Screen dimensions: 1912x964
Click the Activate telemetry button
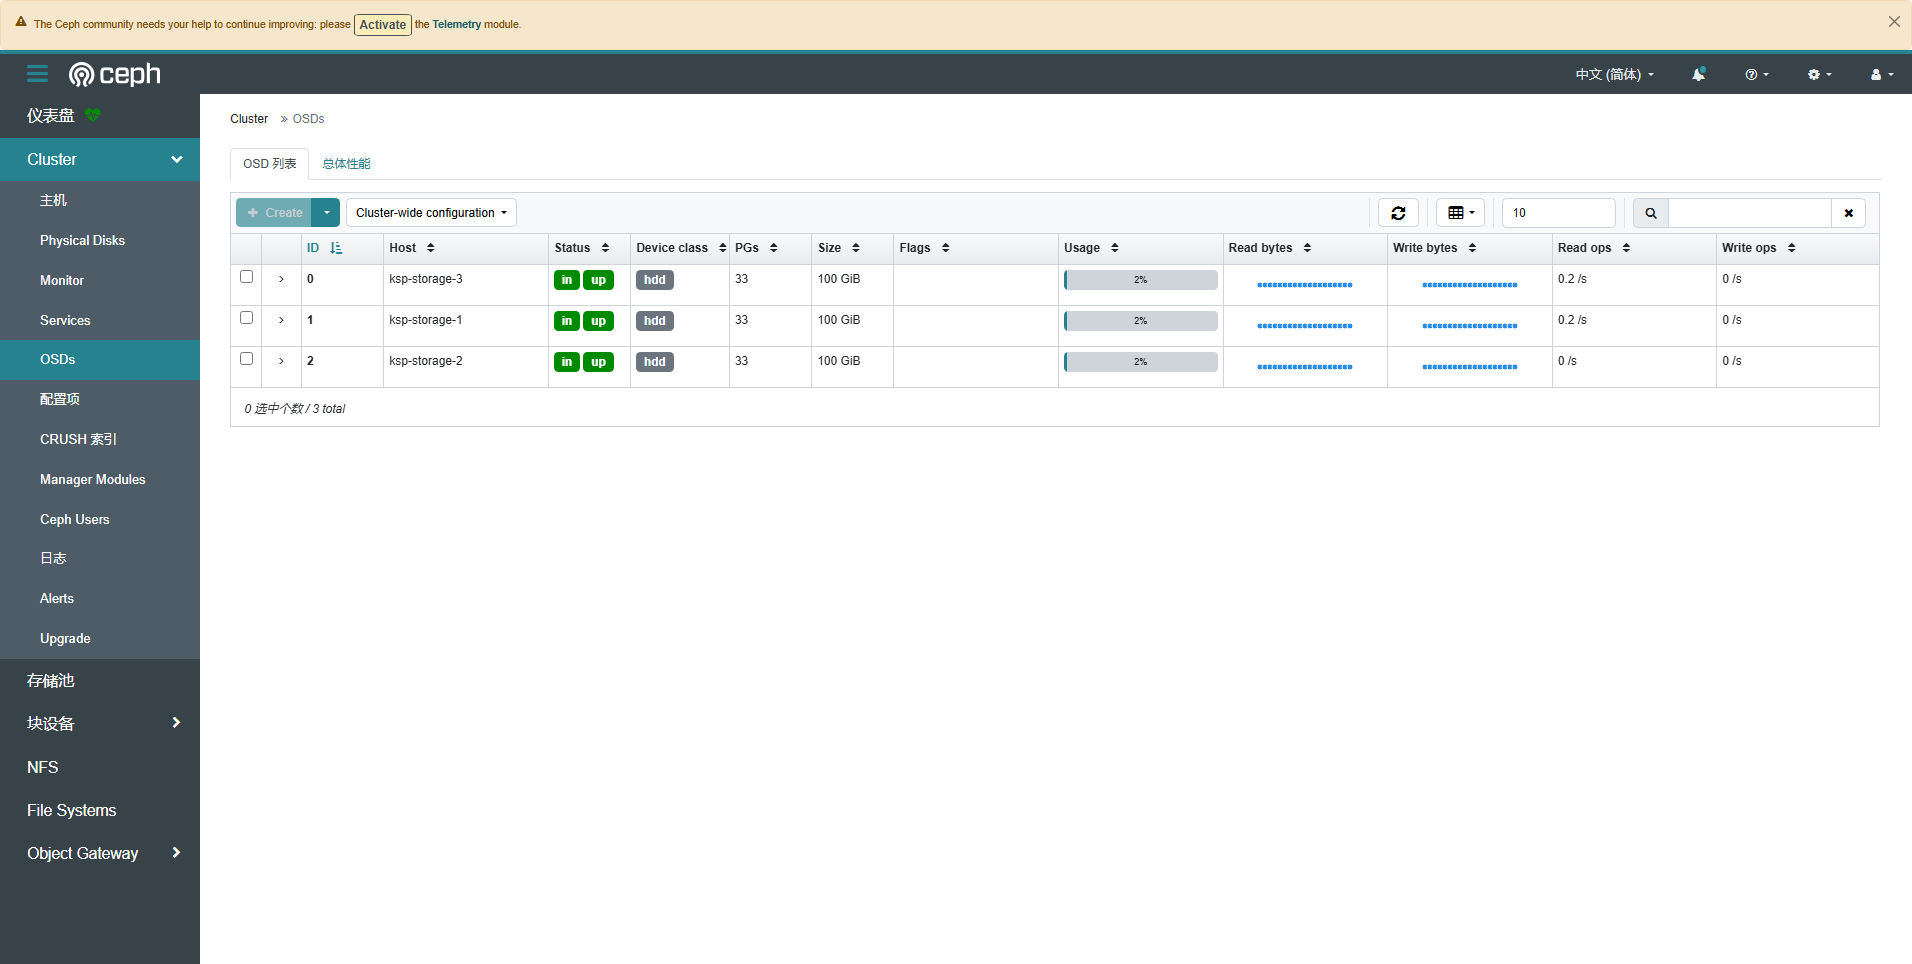(383, 24)
